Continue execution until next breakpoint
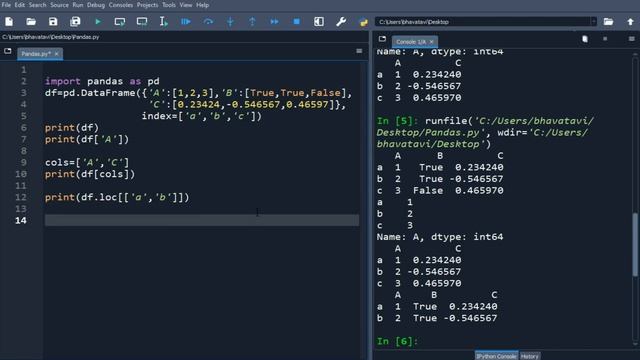640x360 pixels. point(274,22)
